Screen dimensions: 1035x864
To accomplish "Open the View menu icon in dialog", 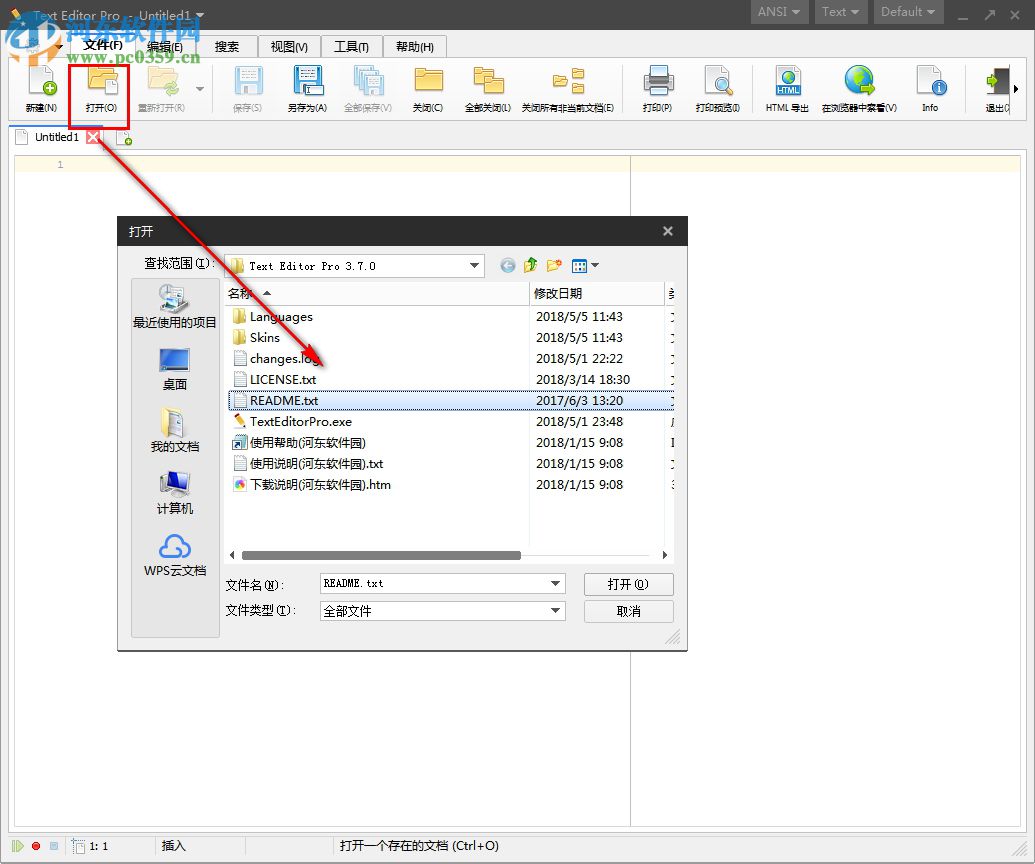I will [585, 265].
